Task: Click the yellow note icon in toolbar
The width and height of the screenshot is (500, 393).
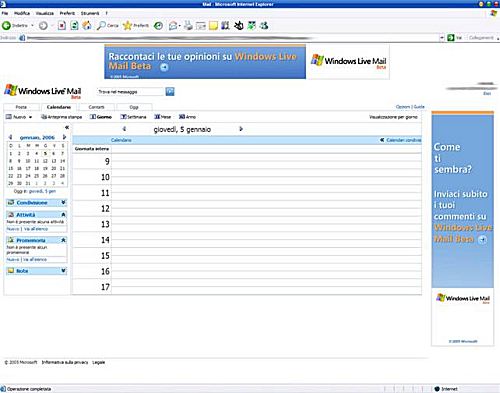Action: point(213,25)
